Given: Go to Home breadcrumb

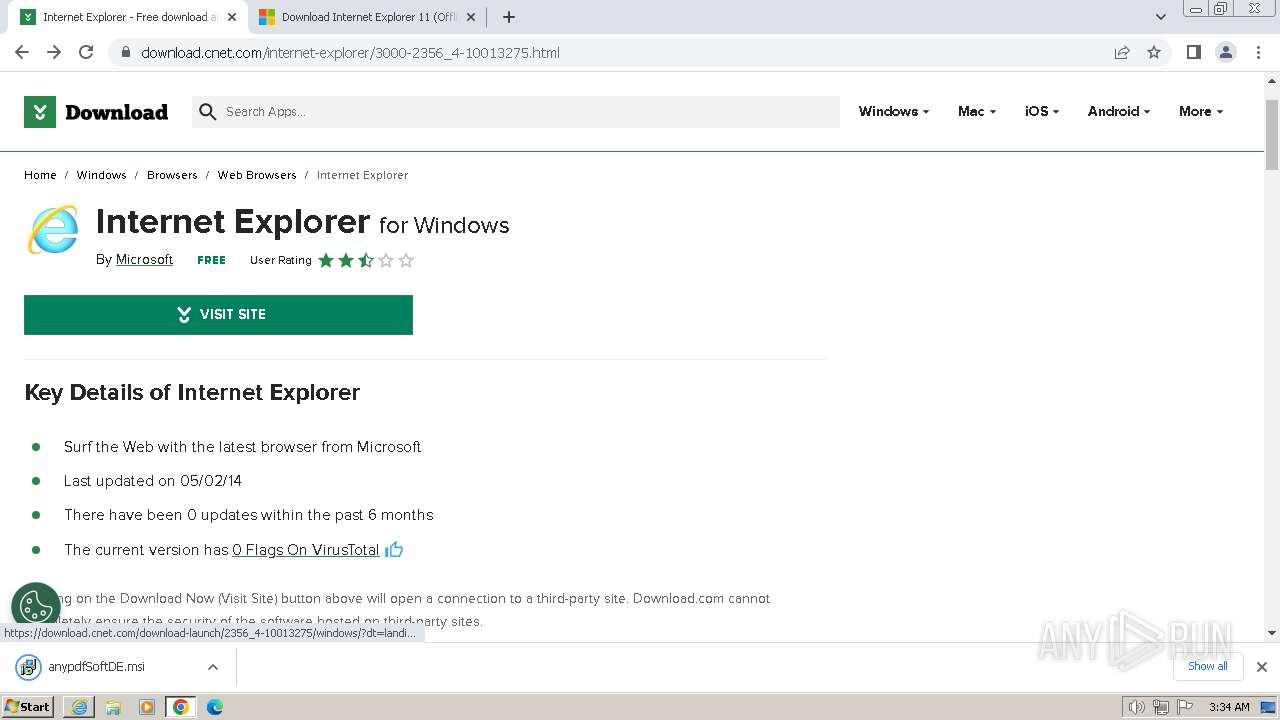Looking at the screenshot, I should click(40, 175).
